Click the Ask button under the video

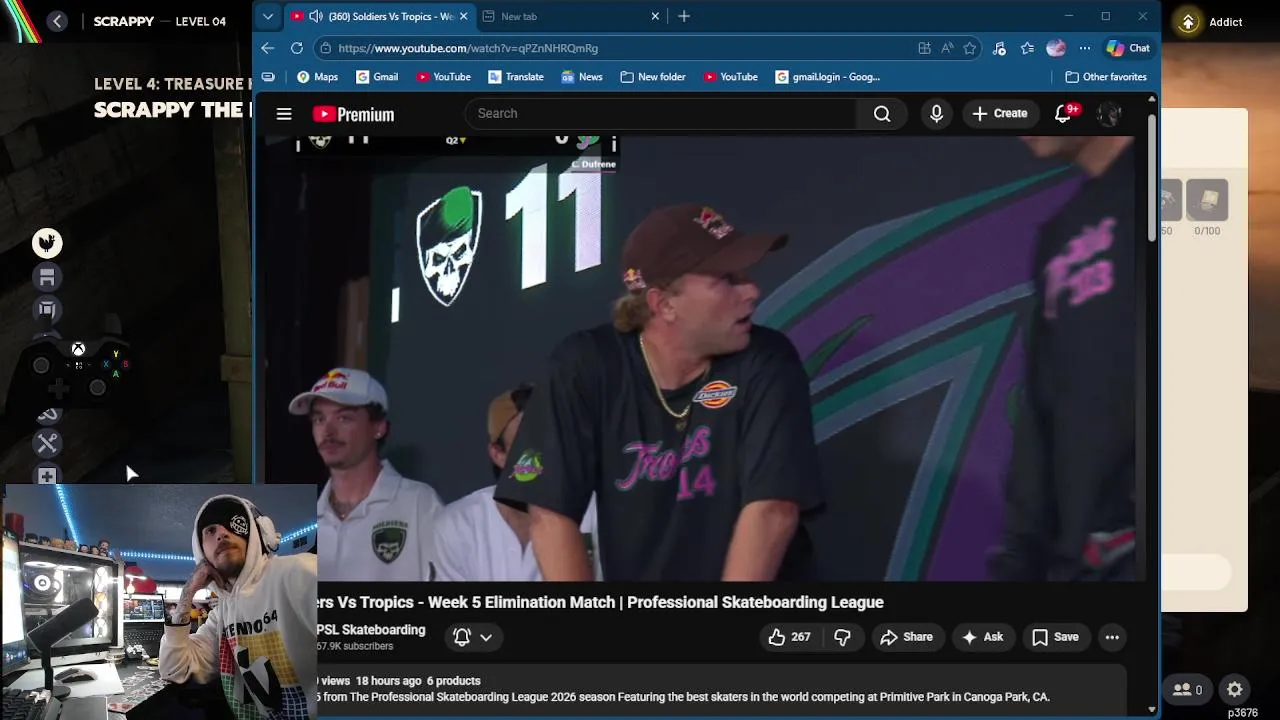tap(982, 637)
